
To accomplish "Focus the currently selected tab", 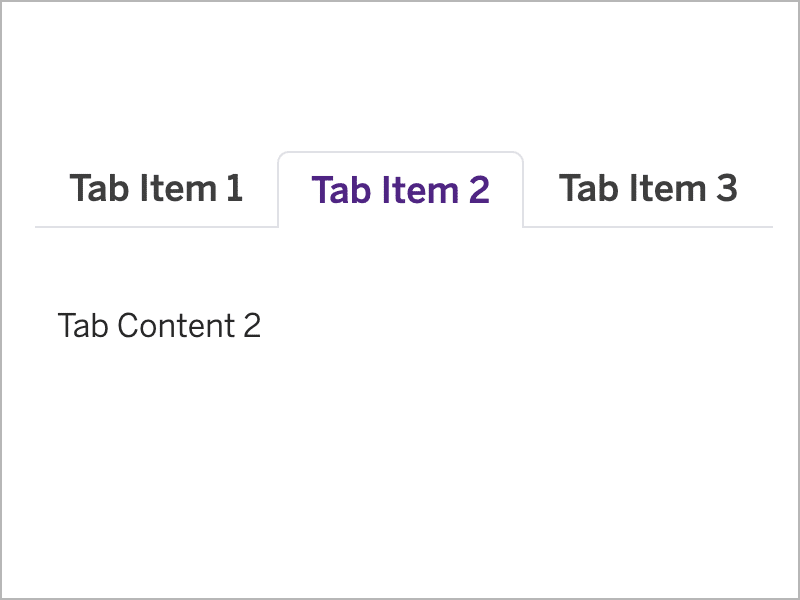I will (x=400, y=189).
